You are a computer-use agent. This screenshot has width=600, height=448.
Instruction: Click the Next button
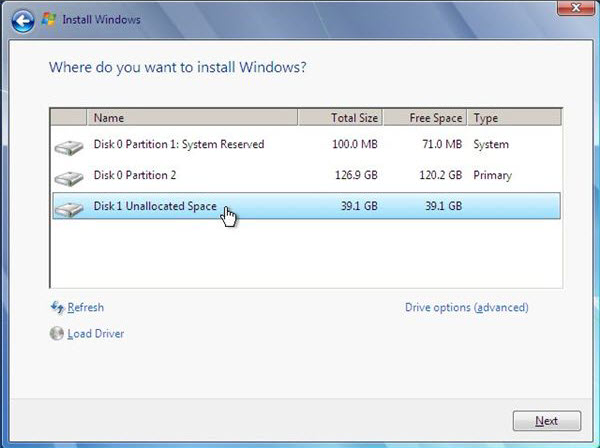tap(547, 421)
